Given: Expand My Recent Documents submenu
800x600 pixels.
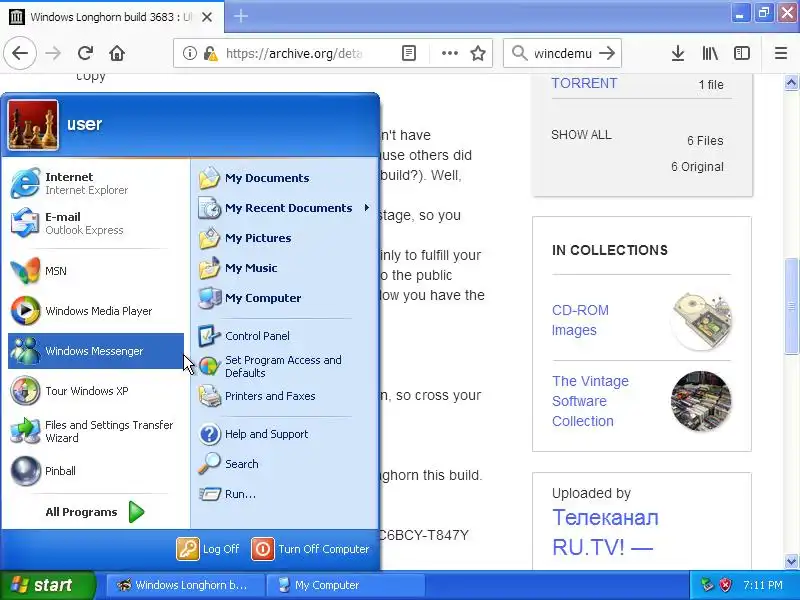Looking at the screenshot, I should pos(284,208).
